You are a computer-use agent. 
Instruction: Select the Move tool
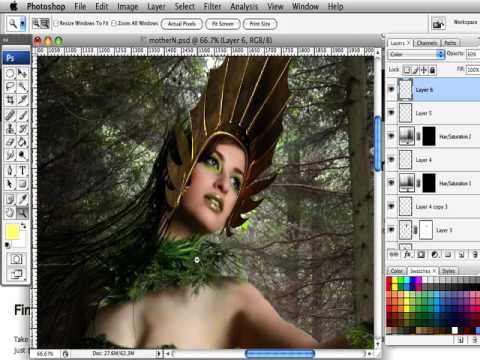click(22, 73)
